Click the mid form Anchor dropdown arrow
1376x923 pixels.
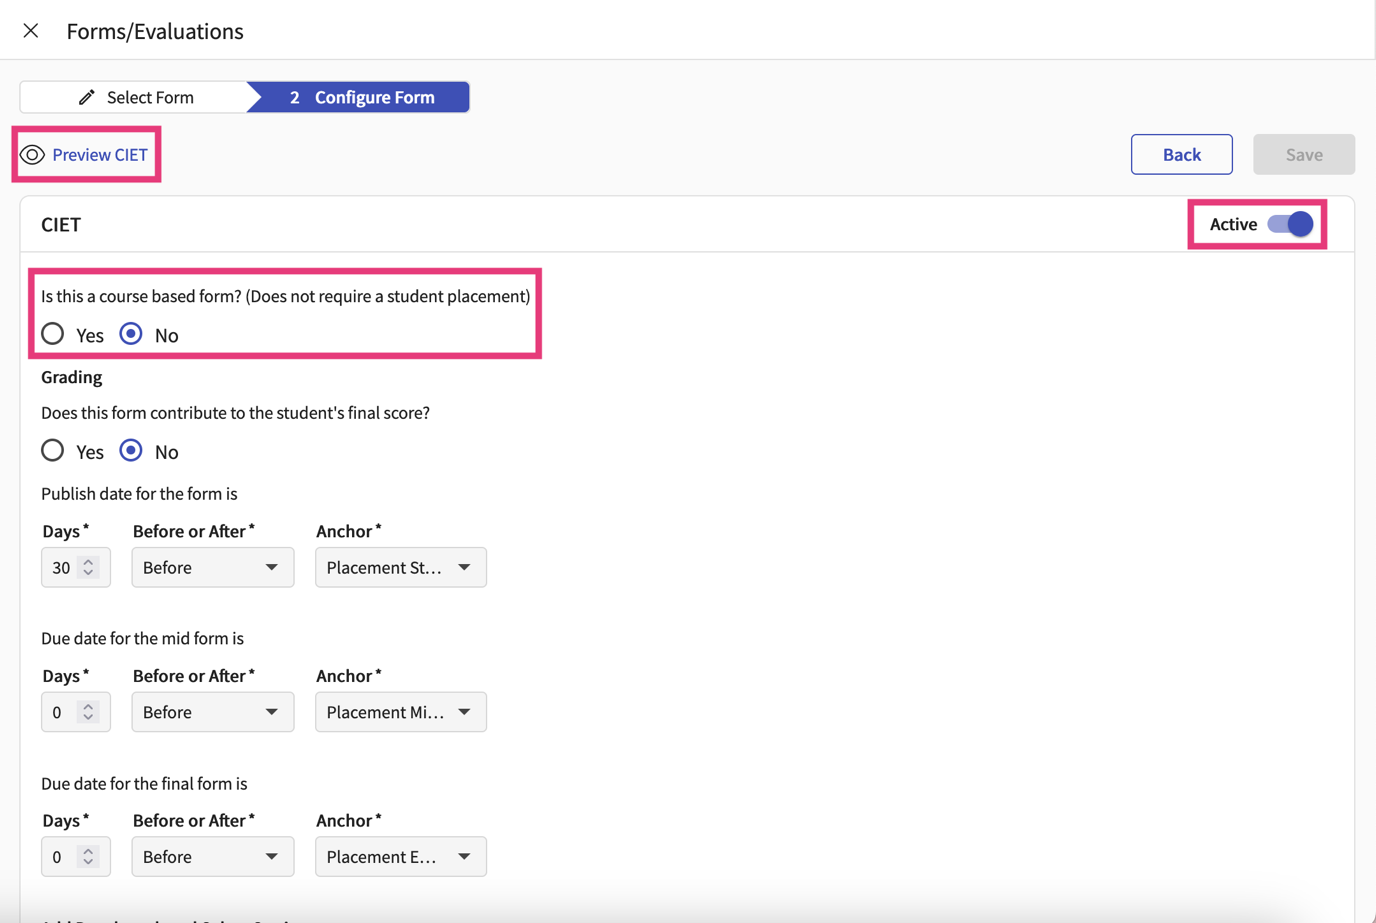pyautogui.click(x=464, y=711)
